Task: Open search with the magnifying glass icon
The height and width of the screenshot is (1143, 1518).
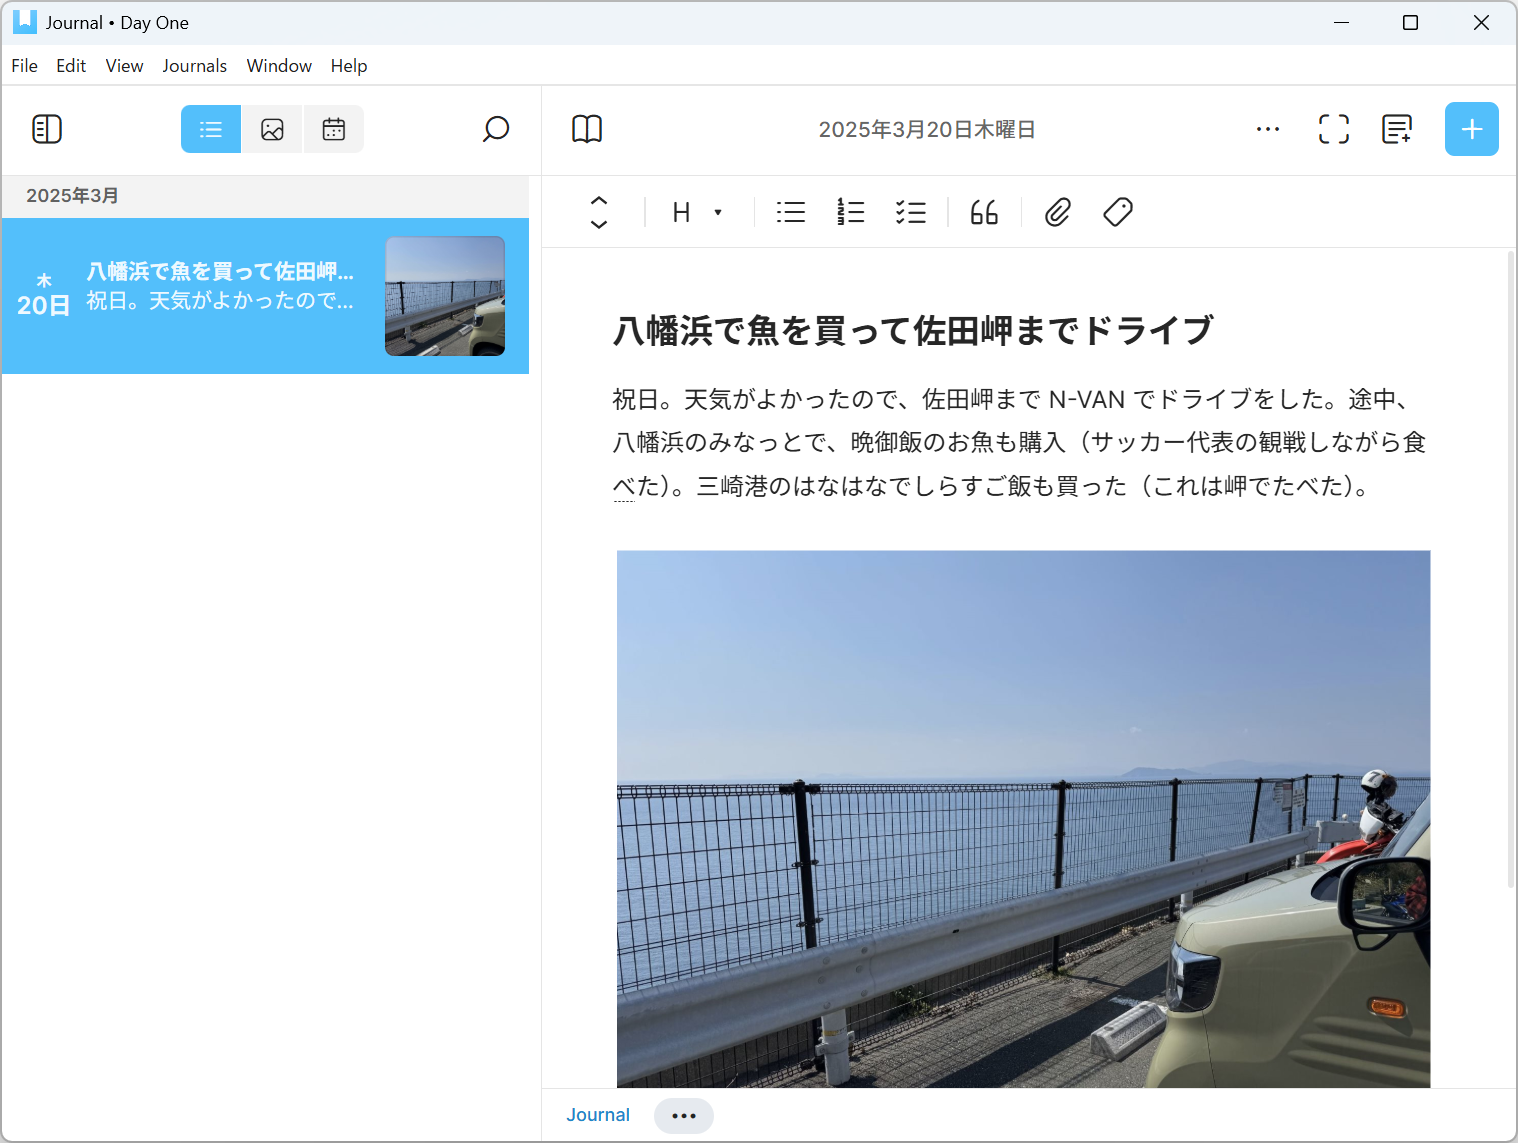Action: click(495, 129)
